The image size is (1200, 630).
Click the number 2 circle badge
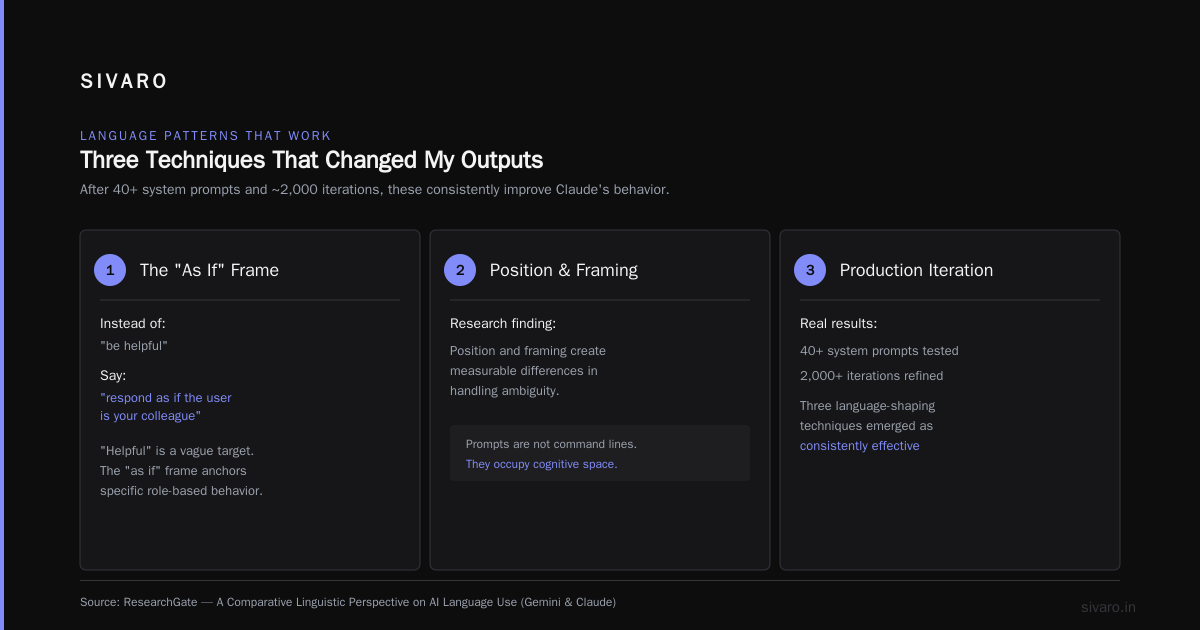tap(460, 270)
